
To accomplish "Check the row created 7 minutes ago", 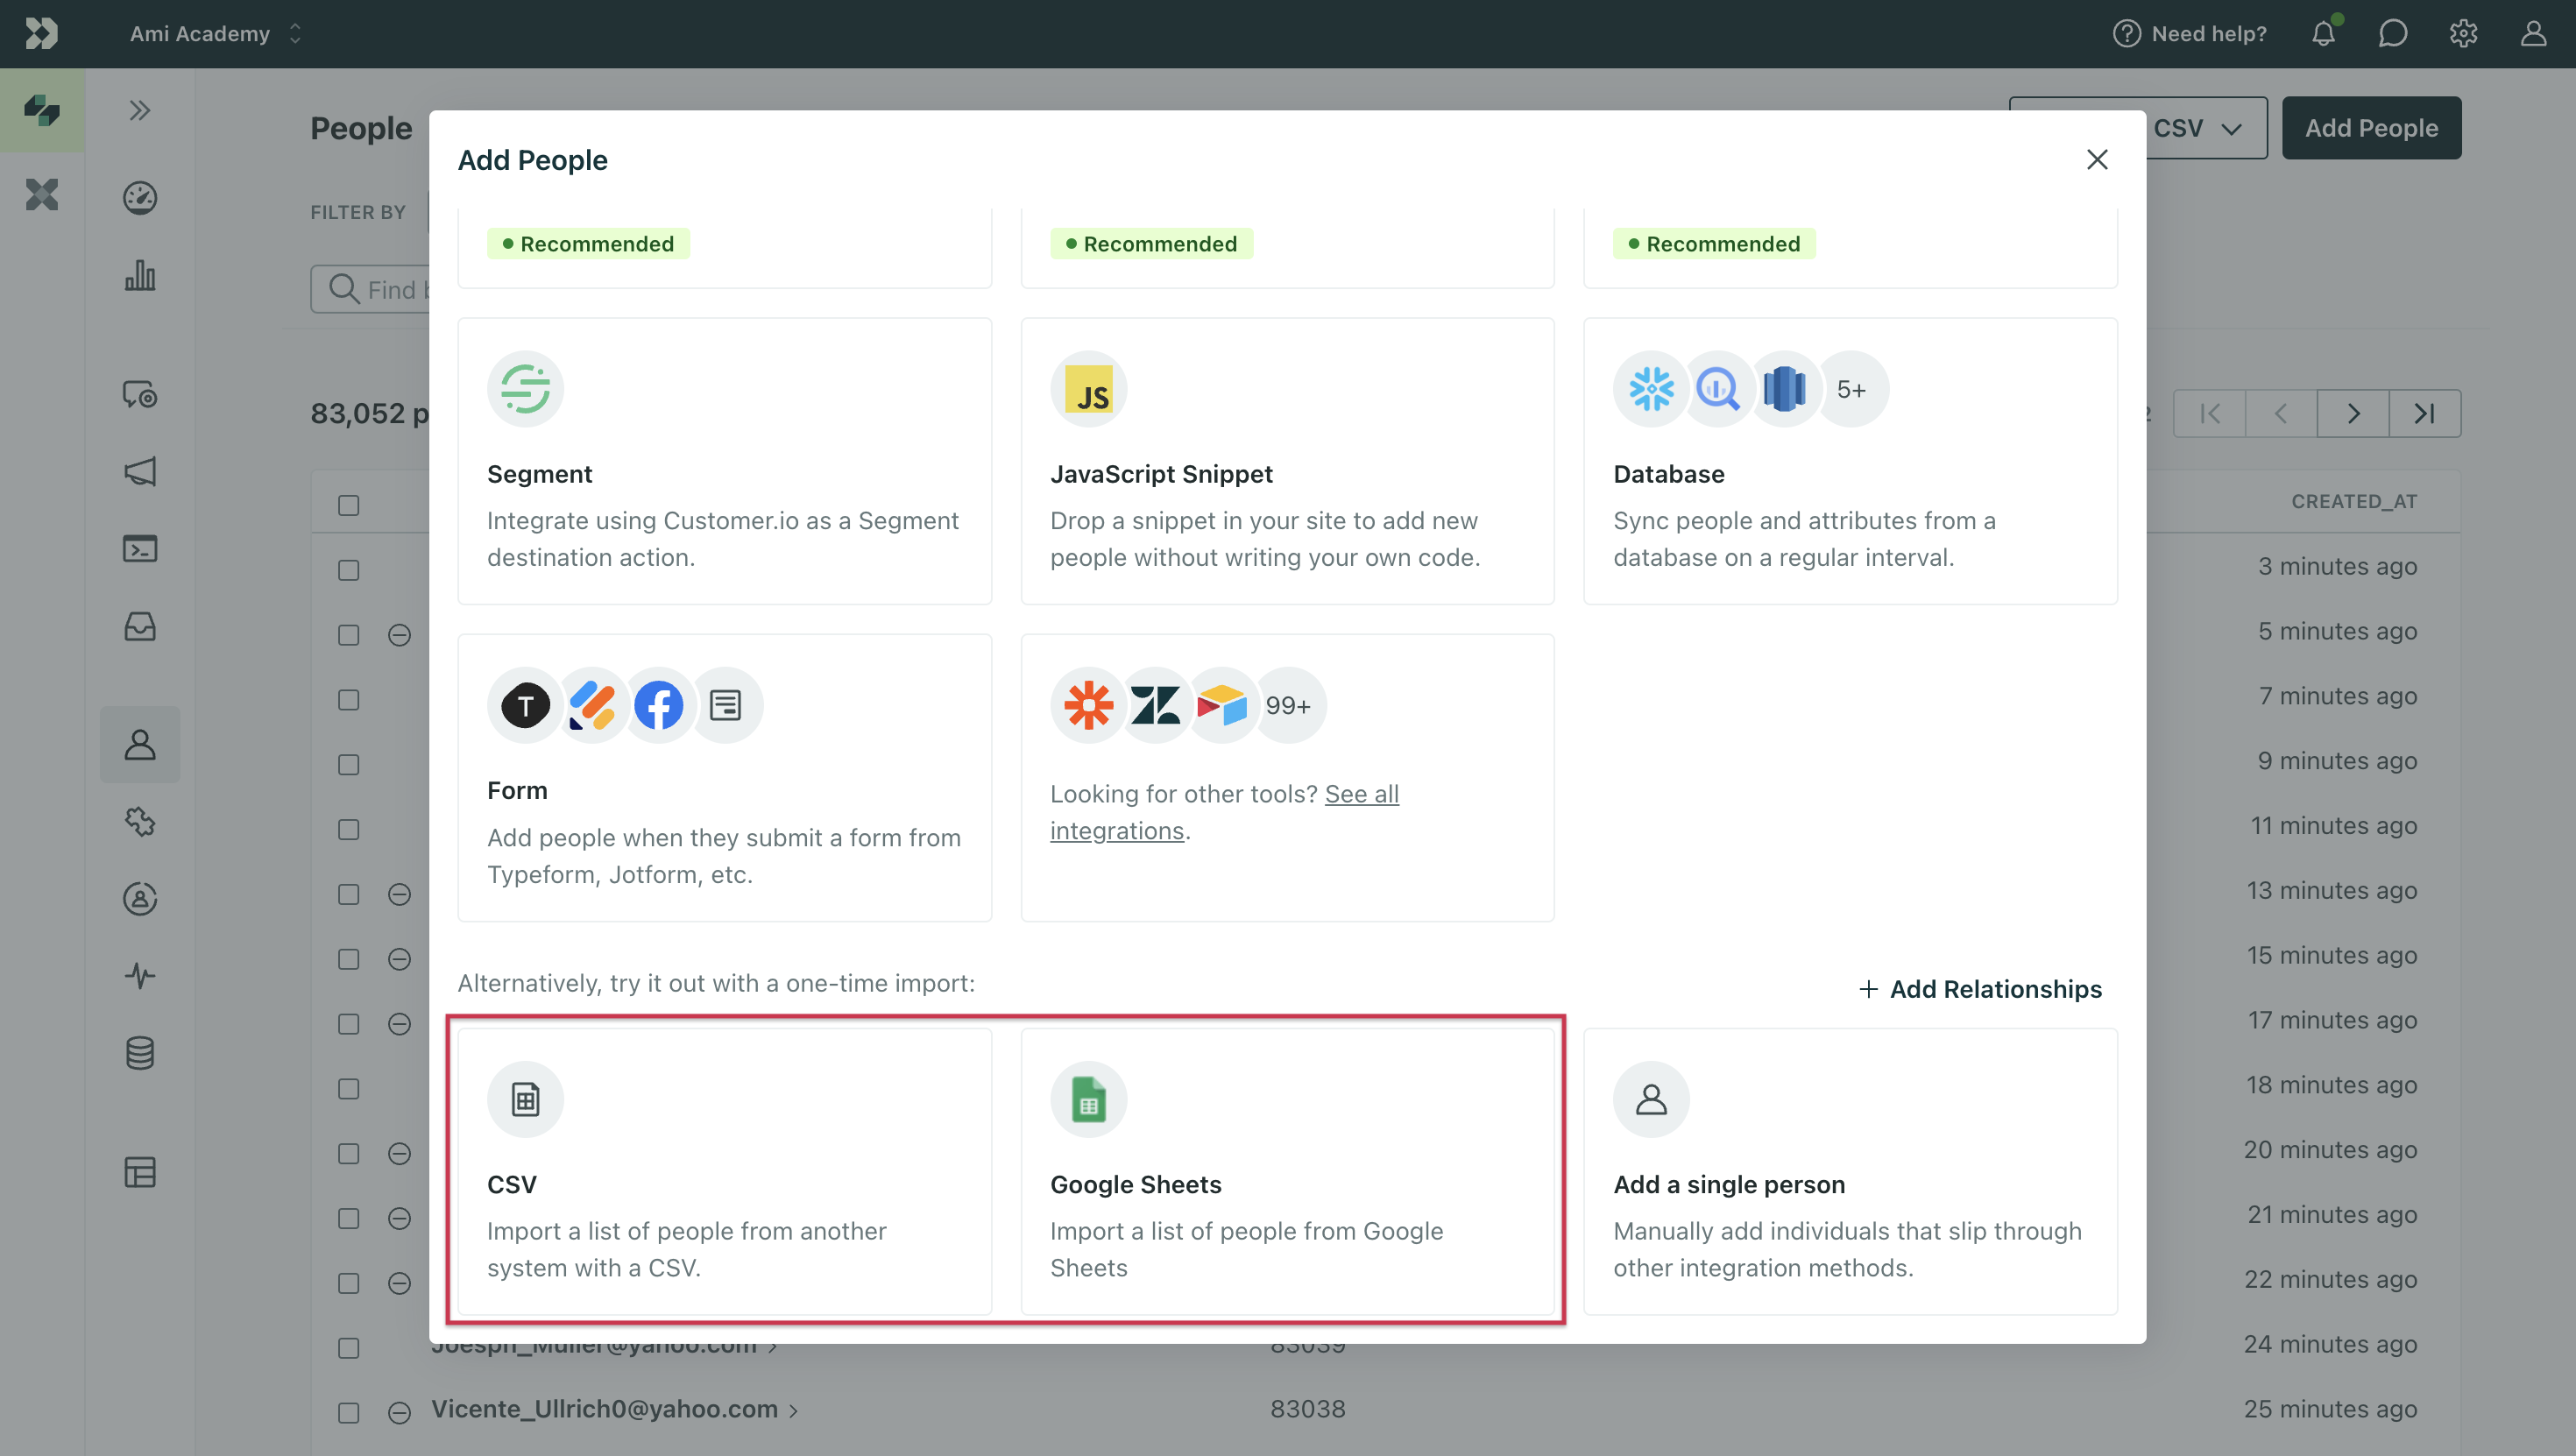I will [348, 700].
